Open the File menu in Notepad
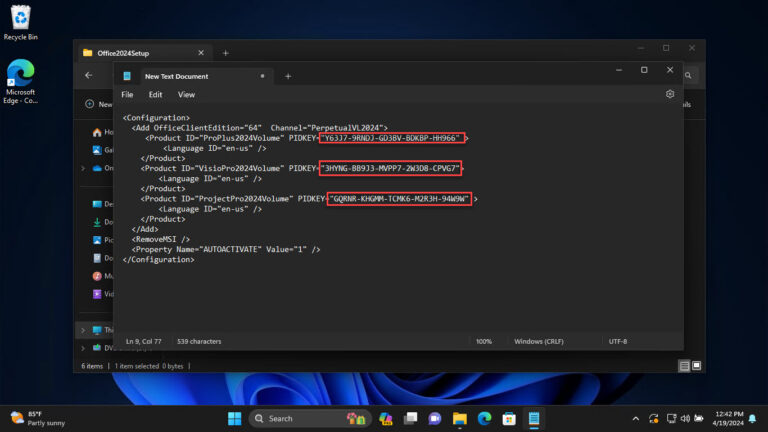768x432 pixels. pyautogui.click(x=127, y=95)
